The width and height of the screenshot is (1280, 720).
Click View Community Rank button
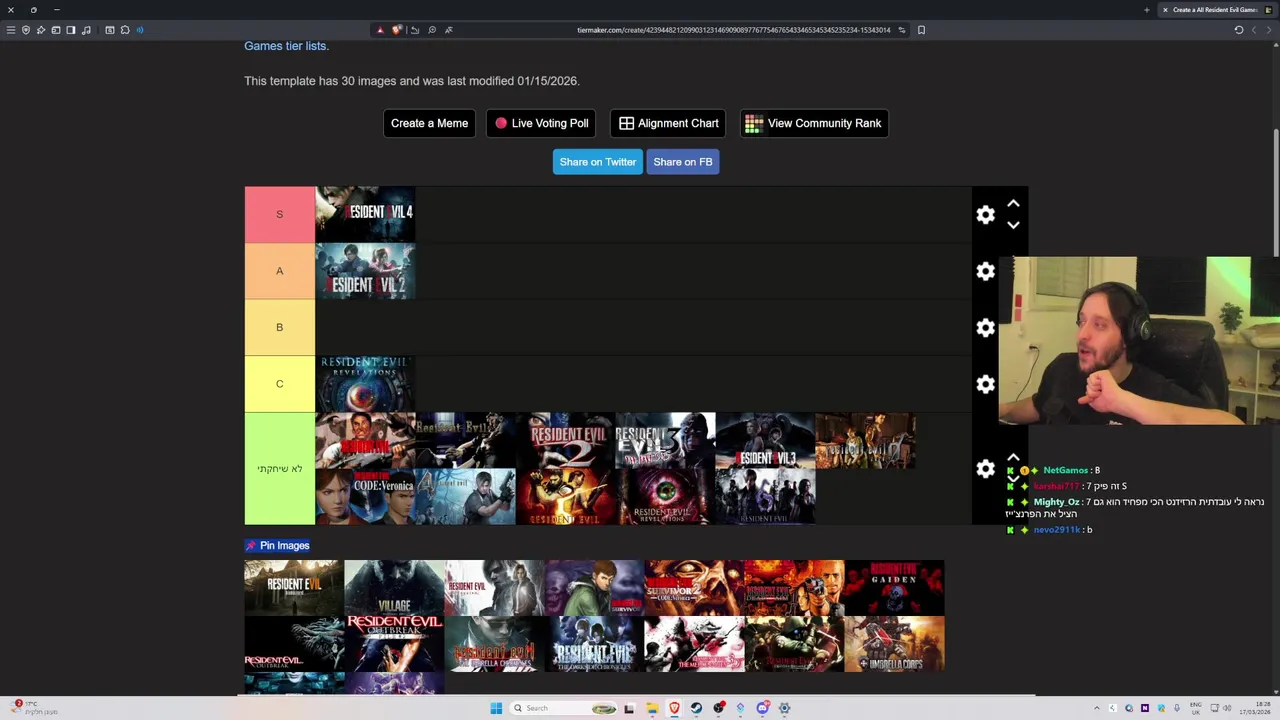[x=814, y=123]
